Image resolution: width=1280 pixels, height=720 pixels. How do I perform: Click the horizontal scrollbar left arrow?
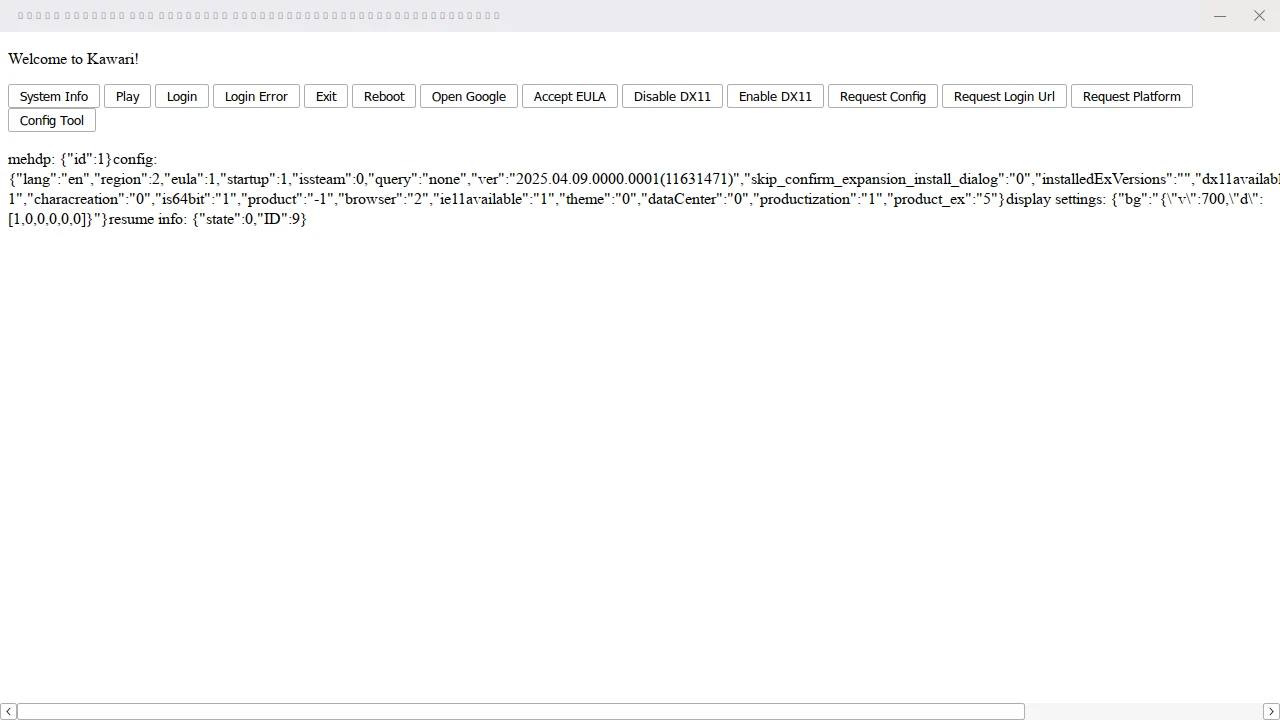(x=8, y=711)
